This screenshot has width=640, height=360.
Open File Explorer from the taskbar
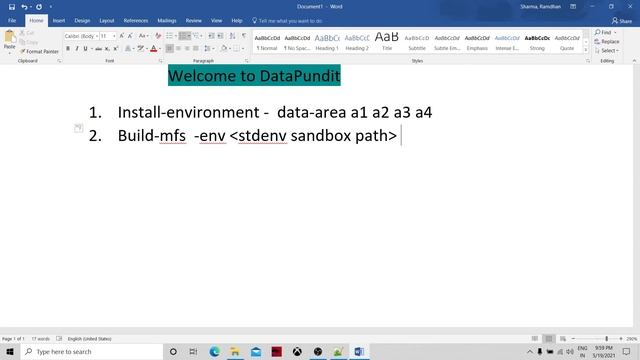pos(235,351)
